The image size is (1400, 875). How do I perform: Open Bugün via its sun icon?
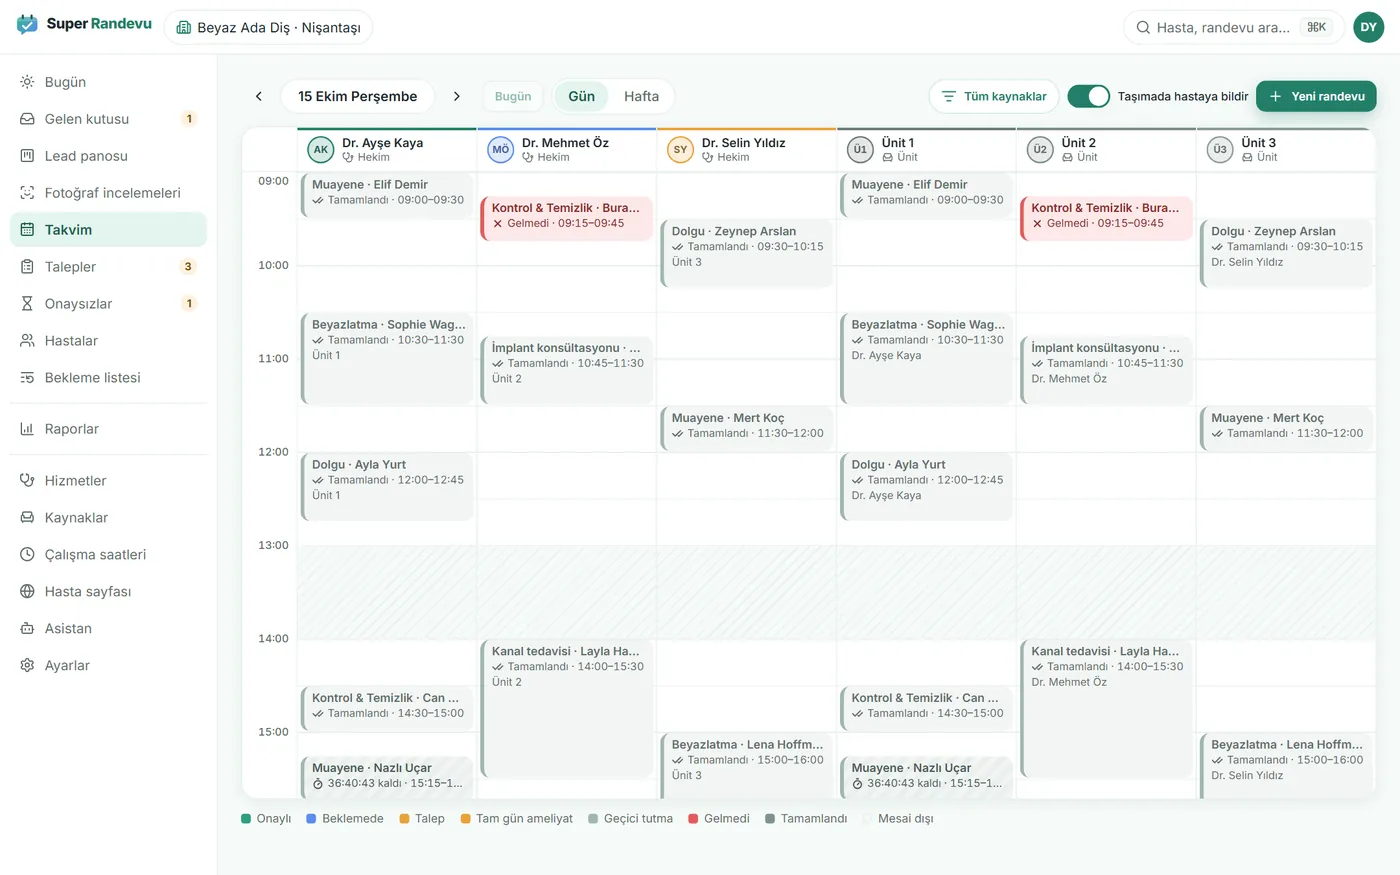tap(27, 82)
